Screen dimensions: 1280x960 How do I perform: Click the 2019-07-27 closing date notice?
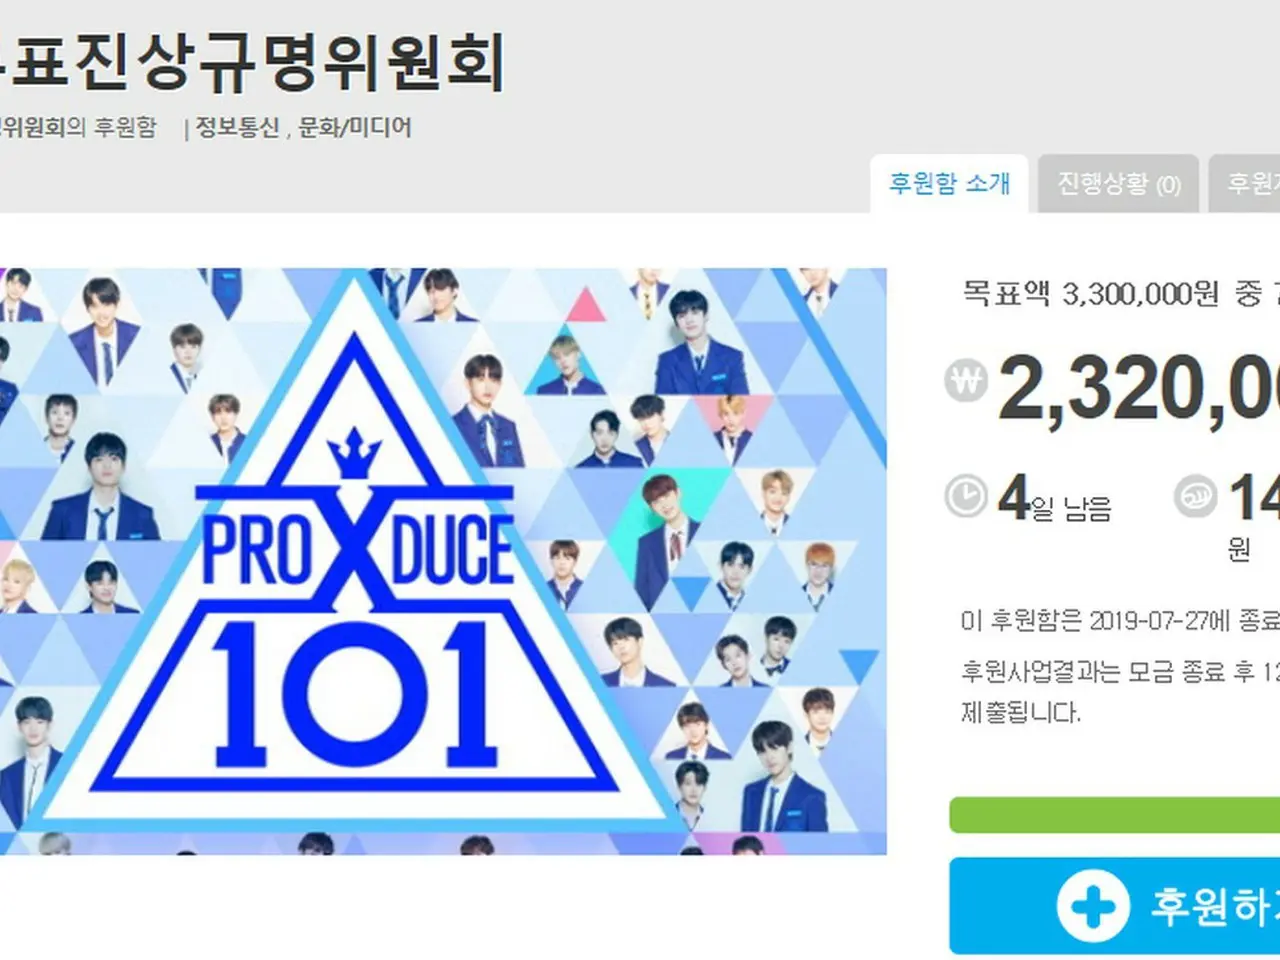coord(1120,620)
